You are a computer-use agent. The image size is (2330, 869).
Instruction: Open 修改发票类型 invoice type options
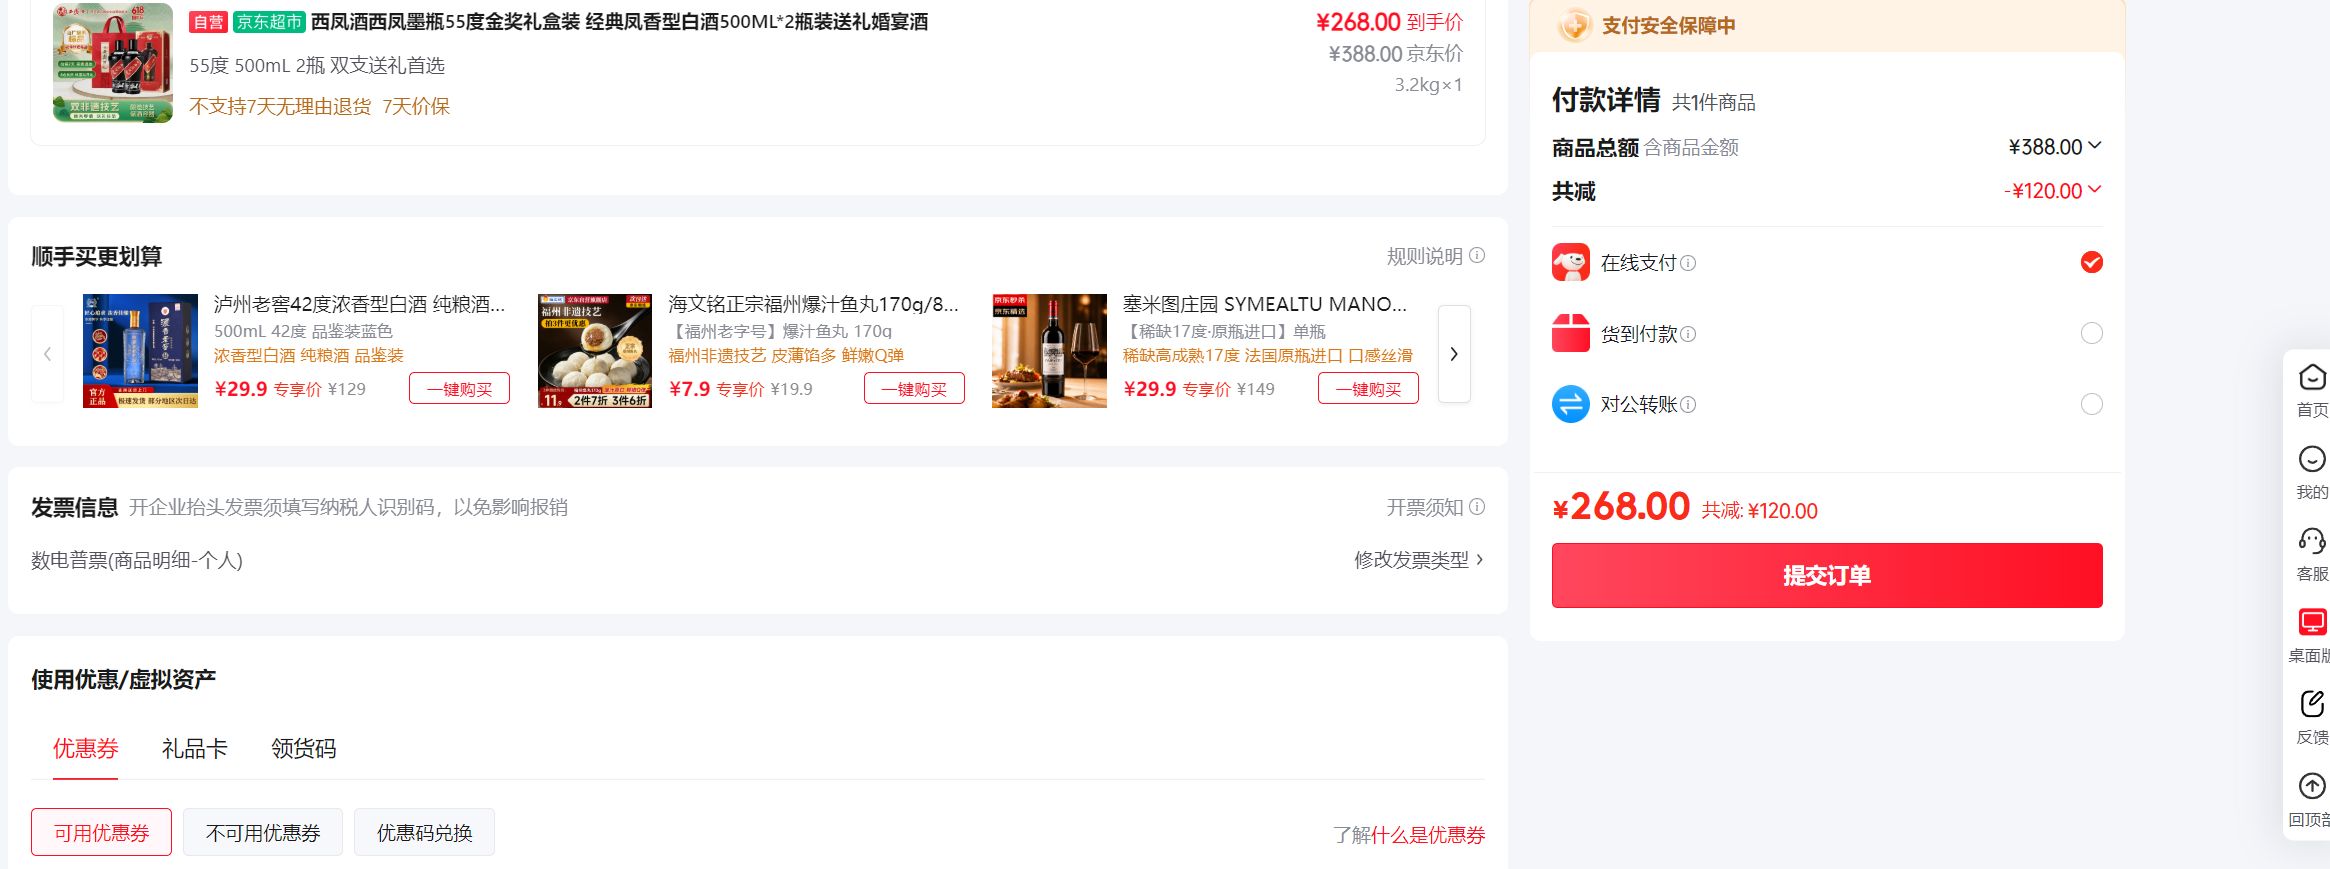point(1419,560)
